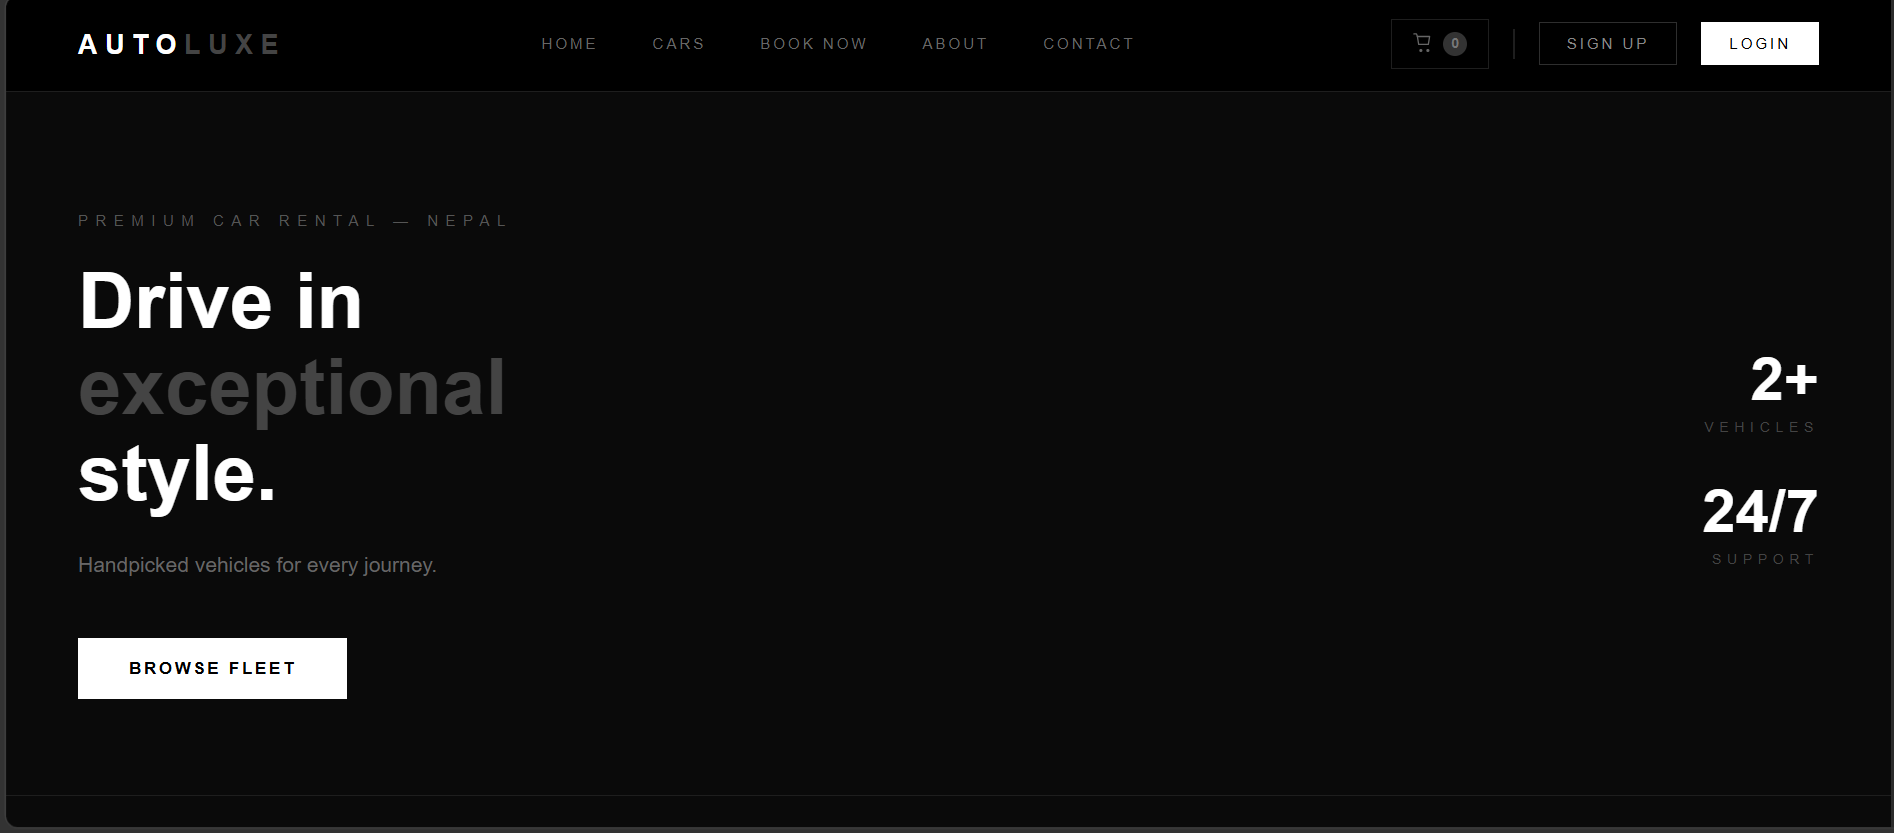Click the "2+" vehicles statistic number

click(1783, 380)
